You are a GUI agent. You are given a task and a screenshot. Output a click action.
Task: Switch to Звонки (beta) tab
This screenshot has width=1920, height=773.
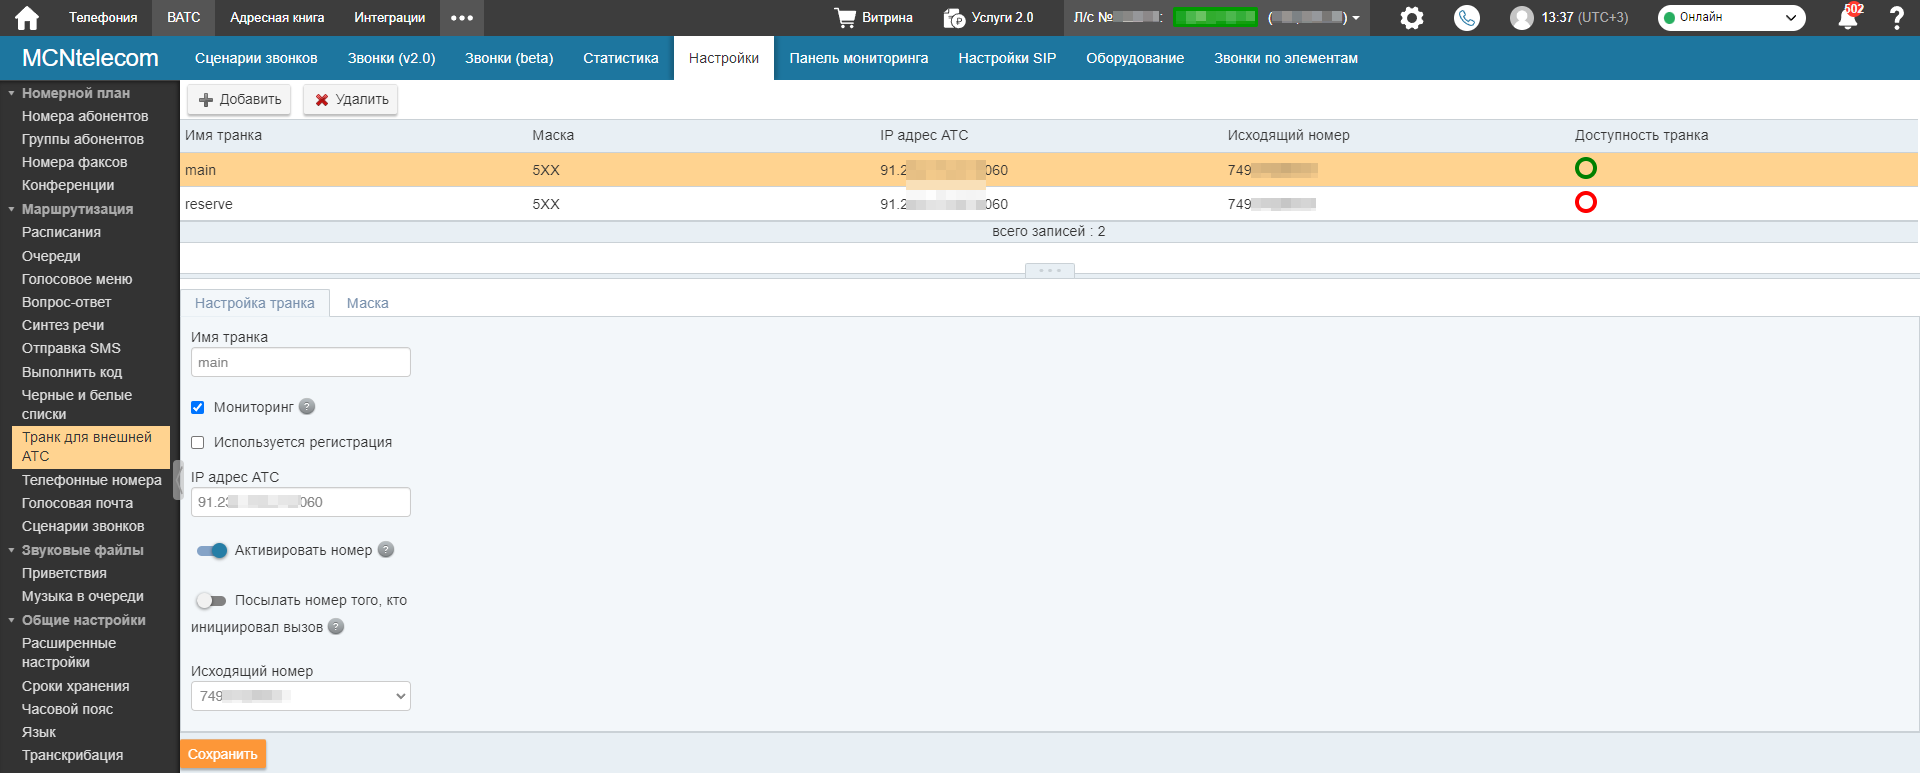tap(509, 58)
